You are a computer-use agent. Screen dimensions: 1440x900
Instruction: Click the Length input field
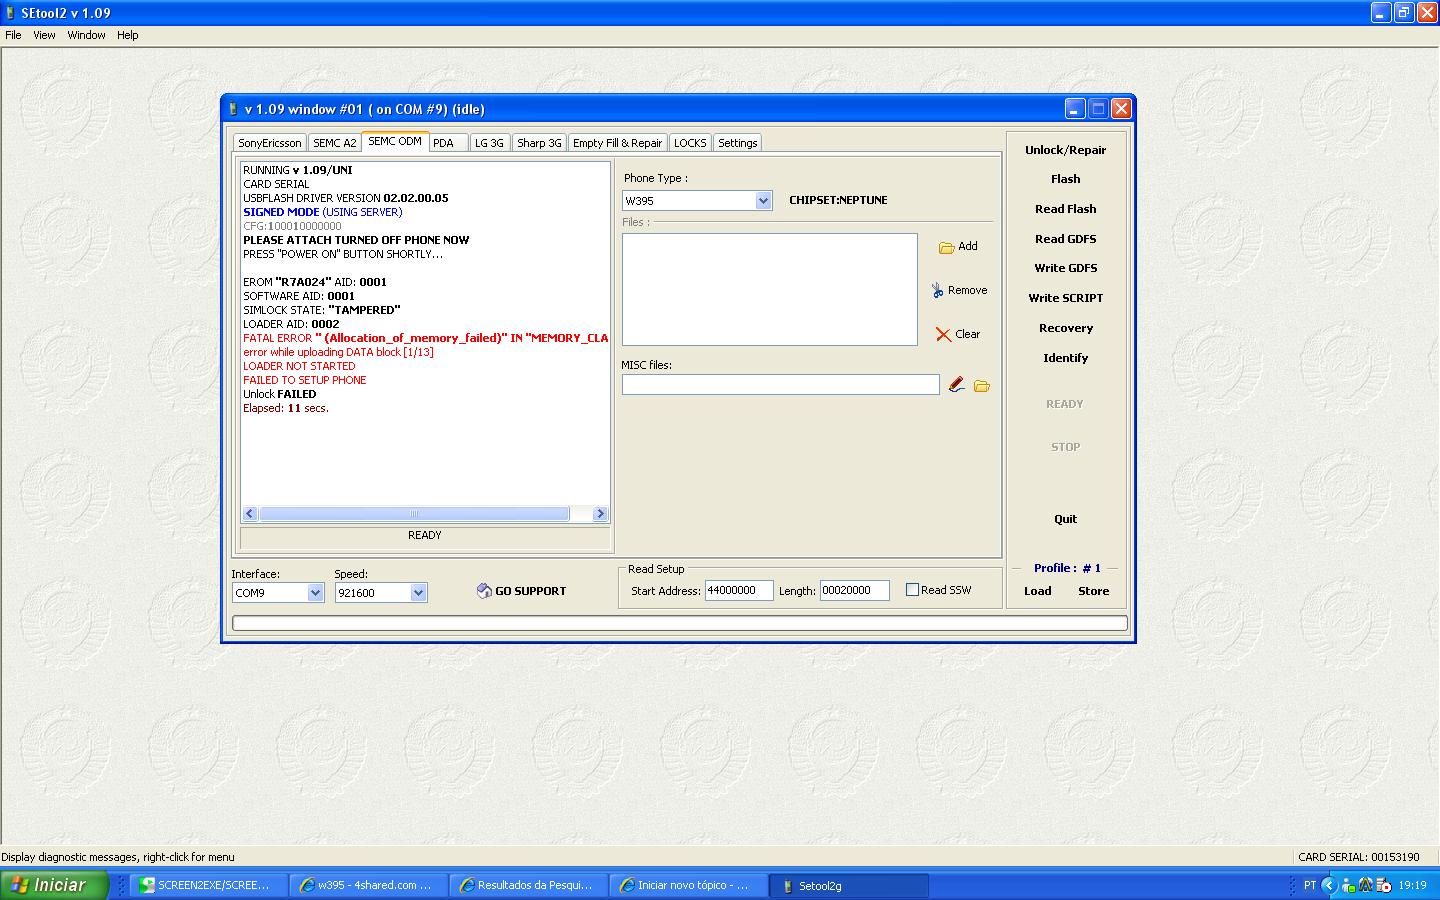[855, 591]
